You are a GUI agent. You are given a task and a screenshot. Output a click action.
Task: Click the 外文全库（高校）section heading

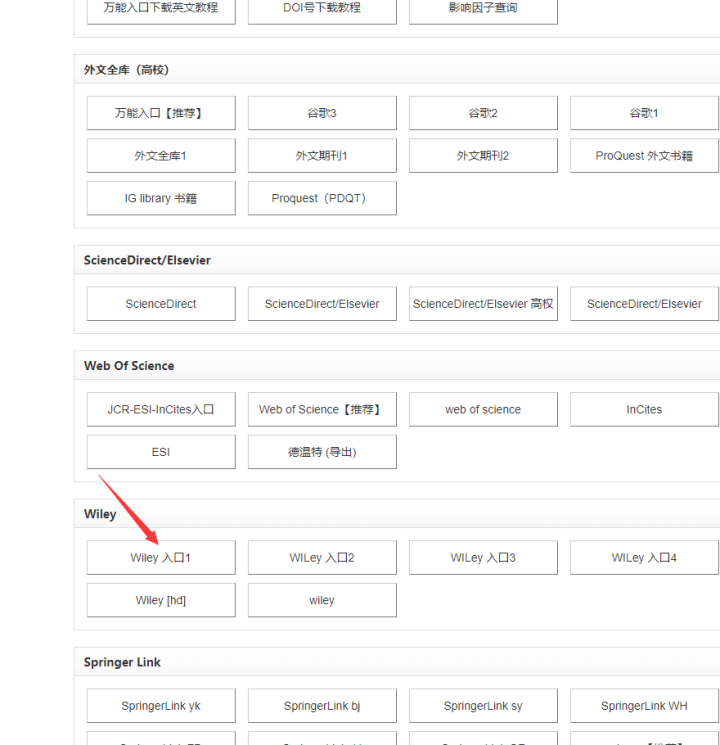click(126, 70)
